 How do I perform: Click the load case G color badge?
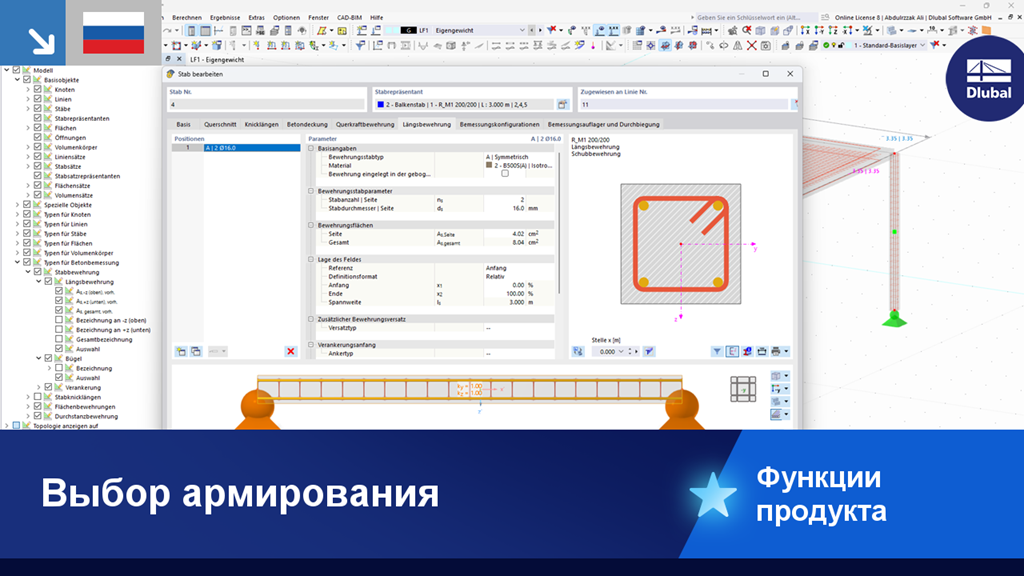[x=408, y=30]
